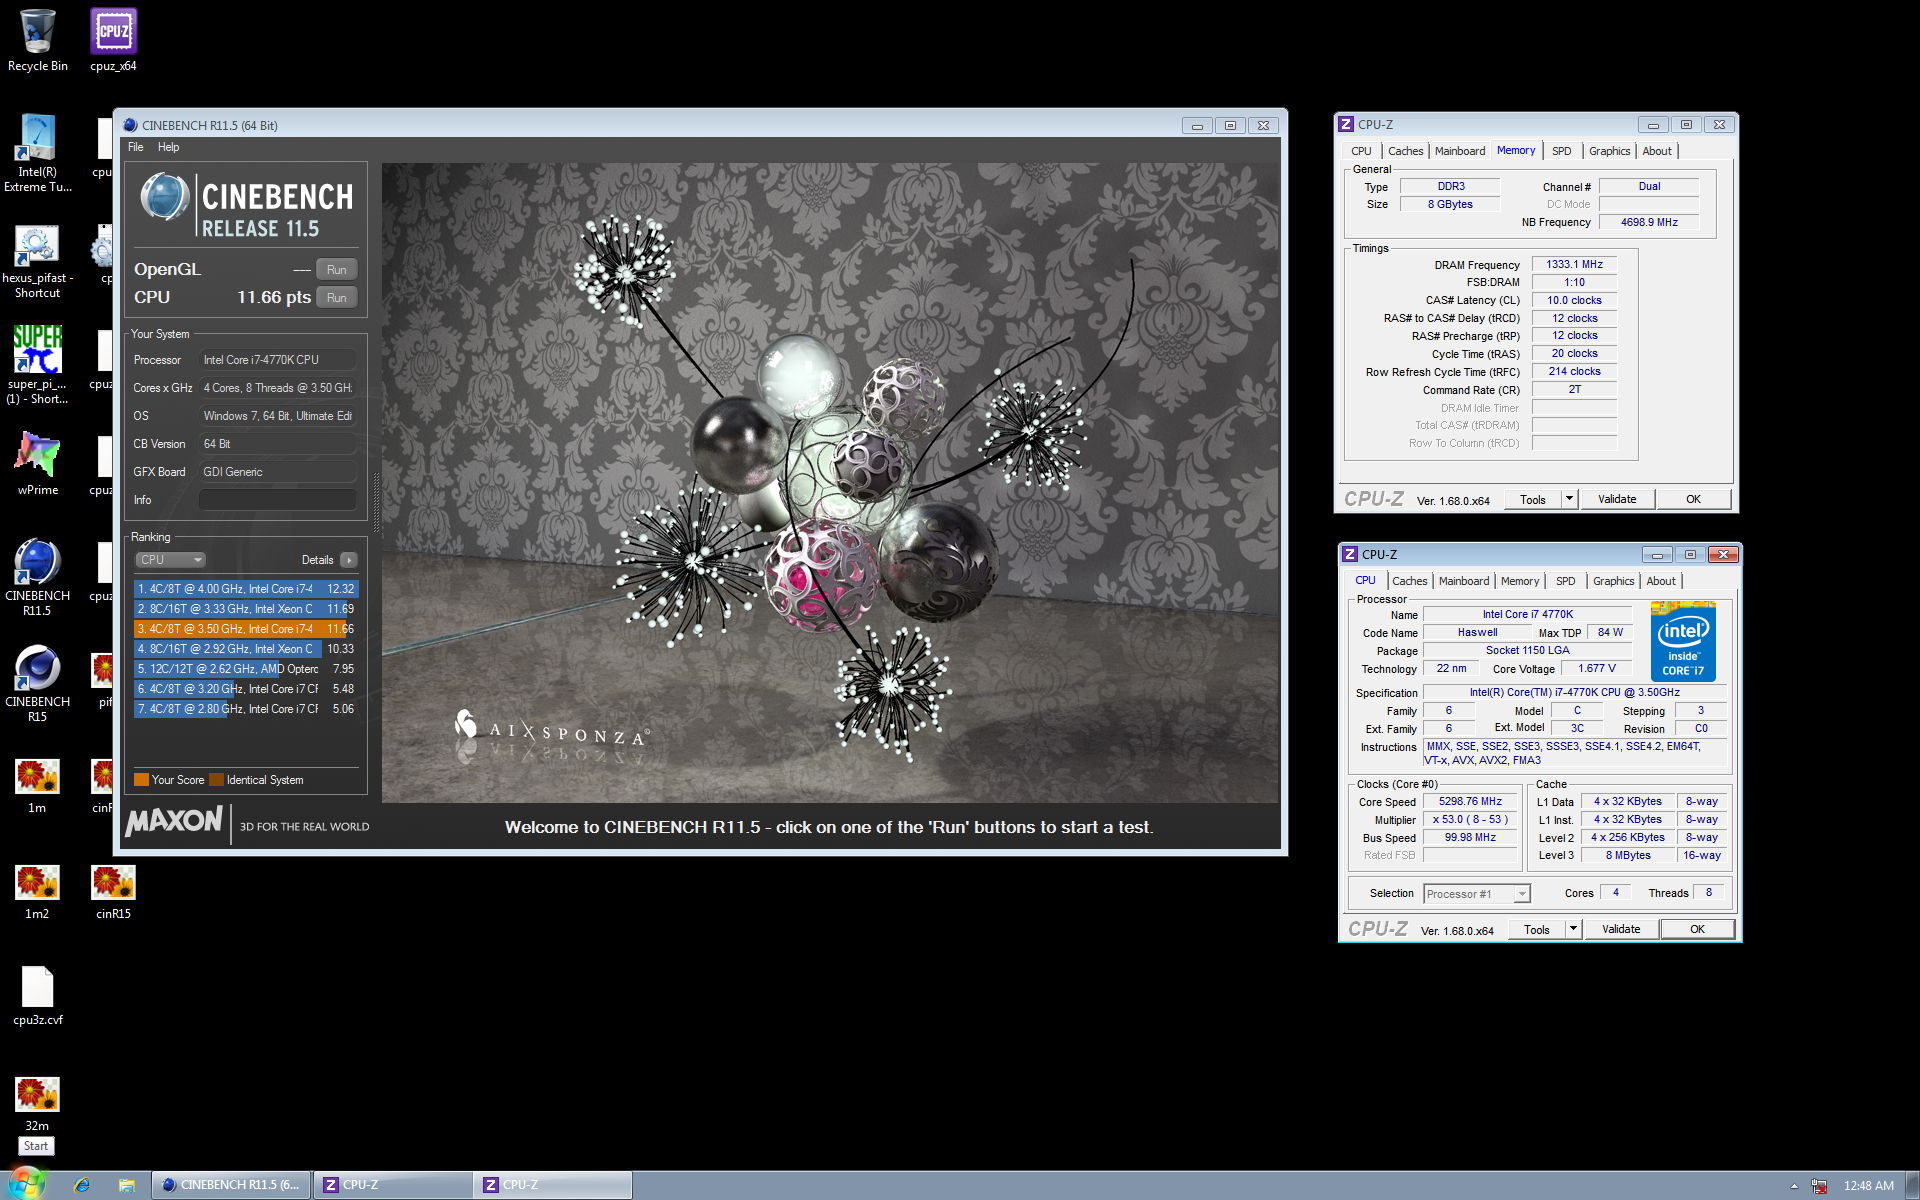The height and width of the screenshot is (1200, 1920).
Task: Open Caches tab in lower CPU-Z
Action: pos(1409,581)
